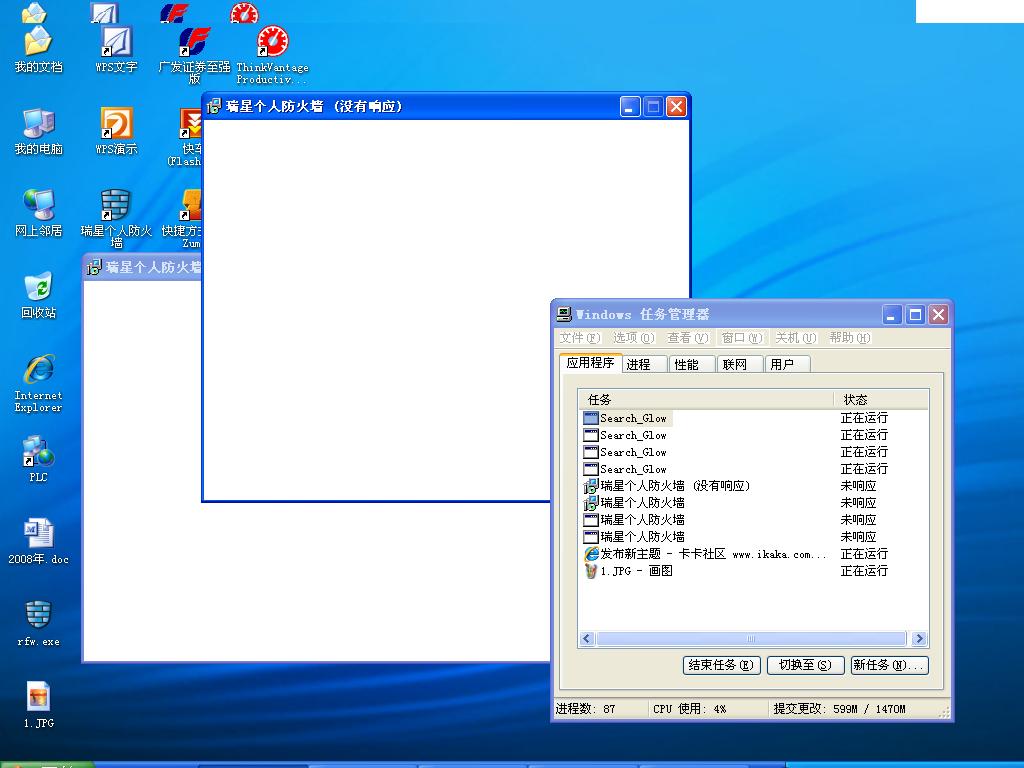Click the right arrow of the task list scrollbar
Screen dimensions: 1024x768
click(x=920, y=639)
